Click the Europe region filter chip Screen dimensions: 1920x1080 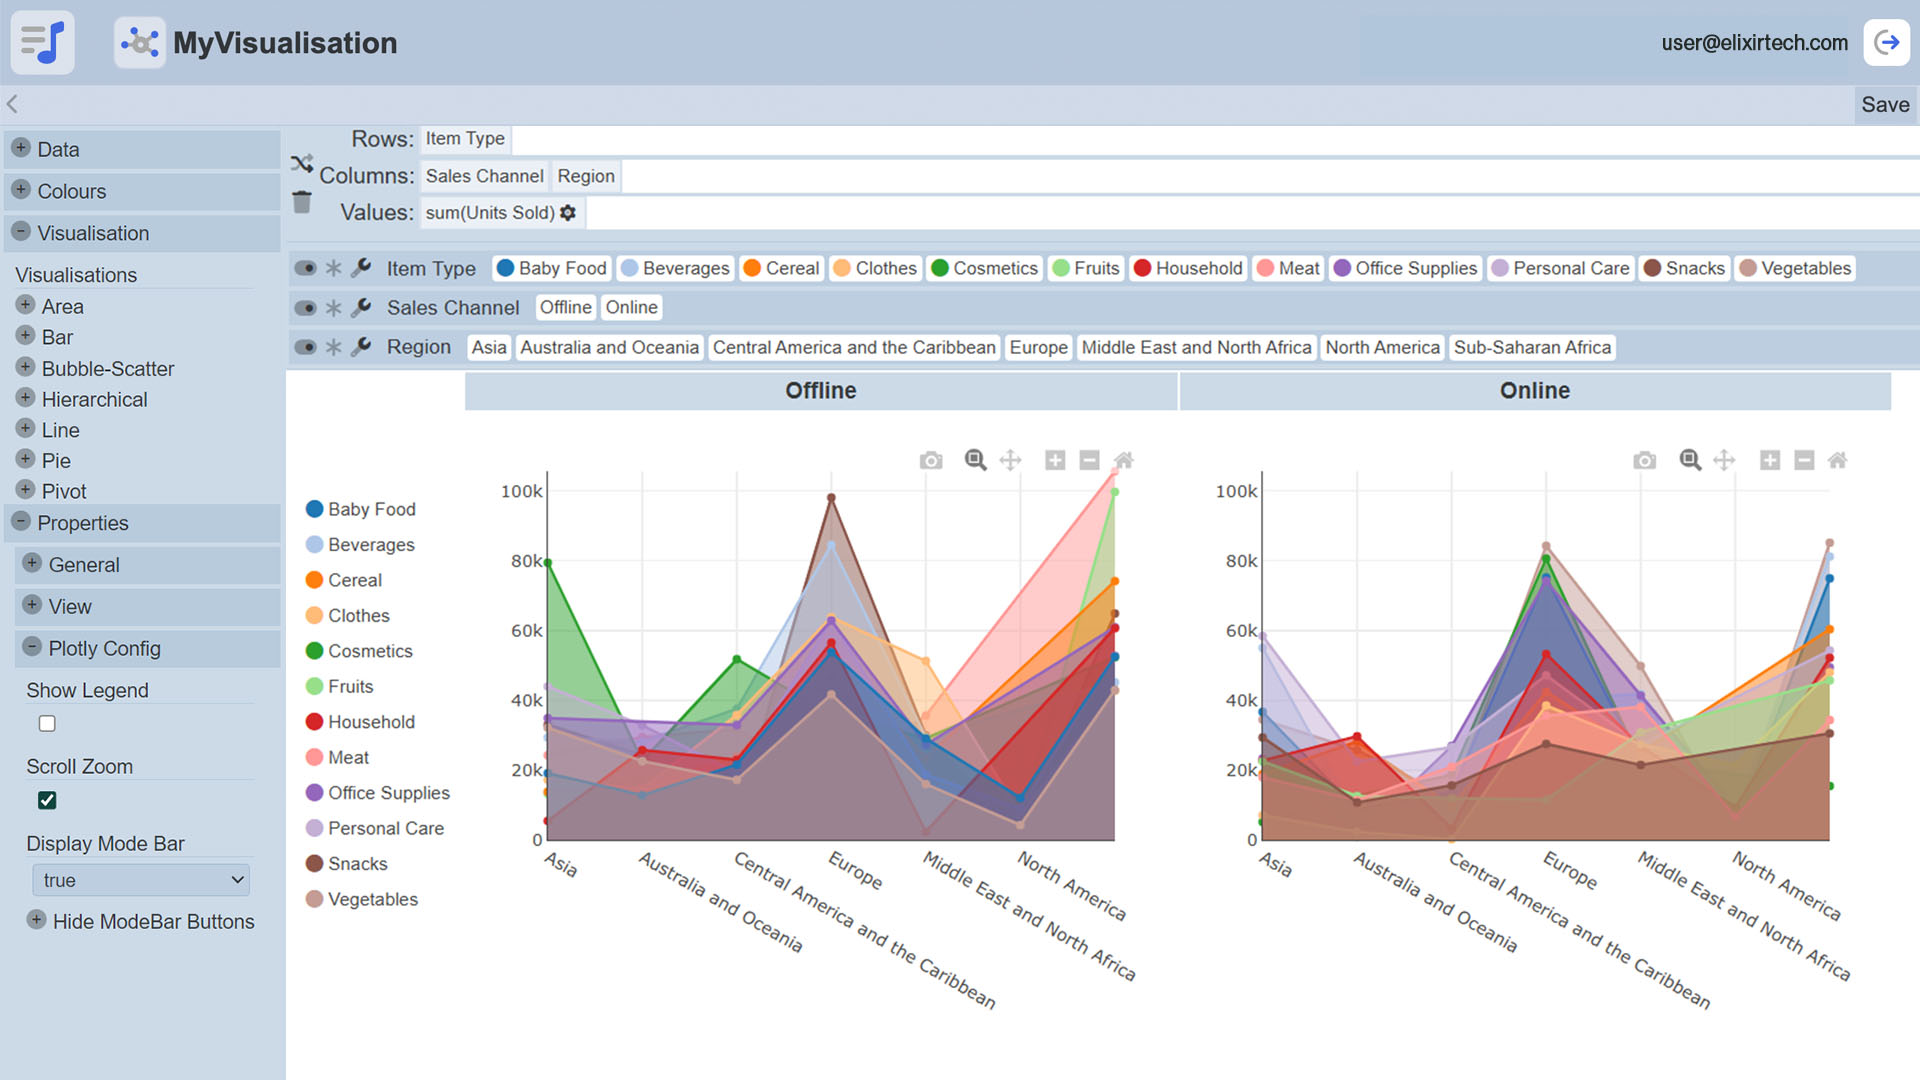(x=1038, y=347)
